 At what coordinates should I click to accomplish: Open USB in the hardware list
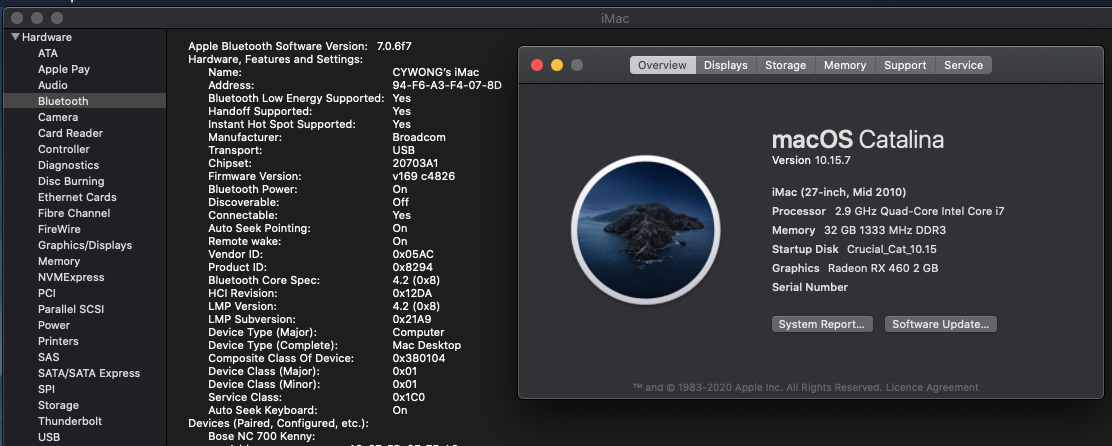(49, 437)
